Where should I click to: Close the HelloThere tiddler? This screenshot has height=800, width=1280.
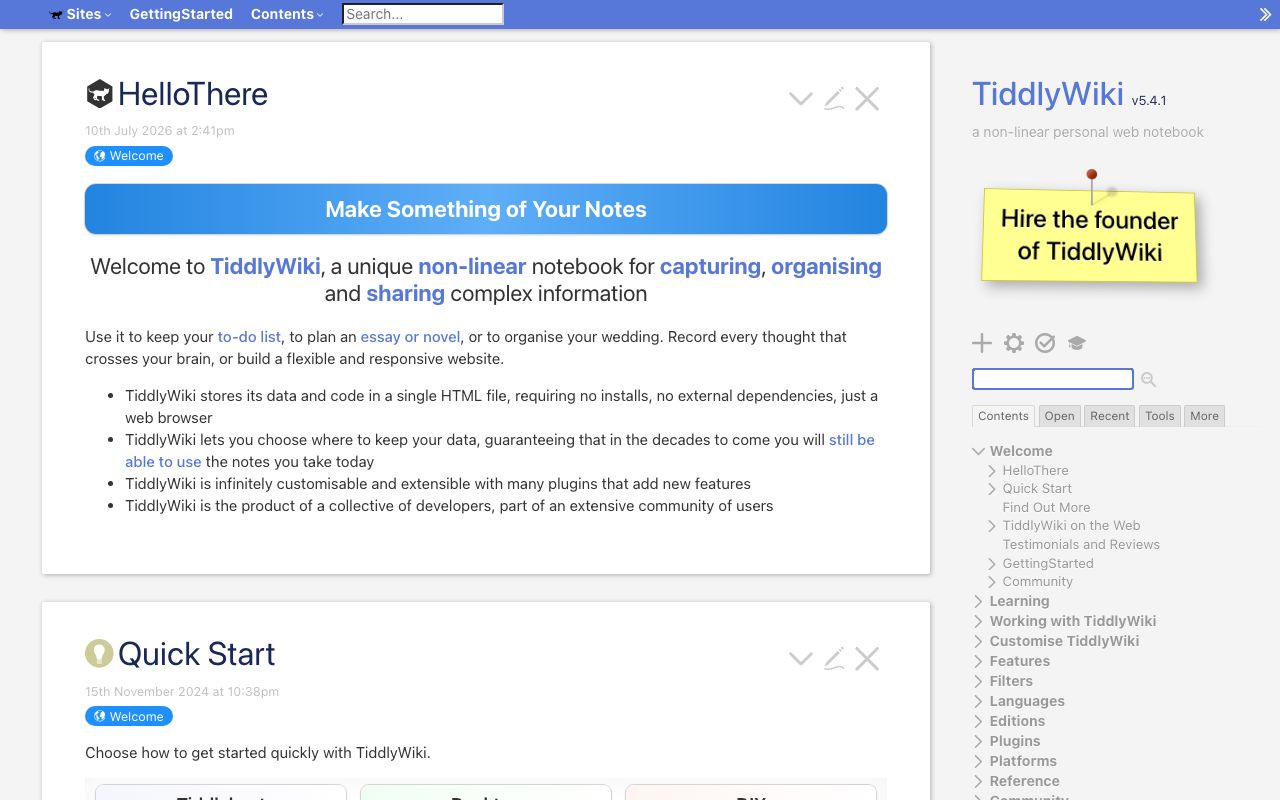click(x=867, y=98)
